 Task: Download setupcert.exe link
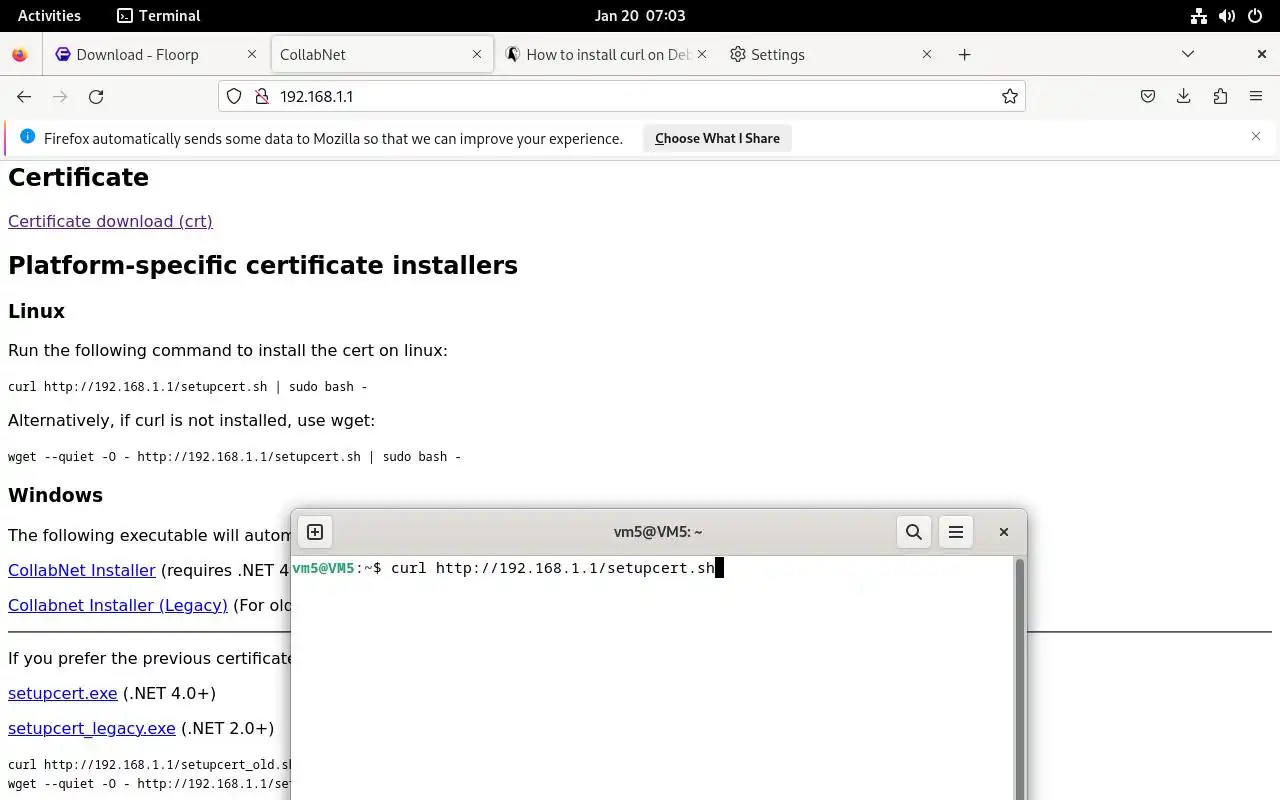pos(63,693)
